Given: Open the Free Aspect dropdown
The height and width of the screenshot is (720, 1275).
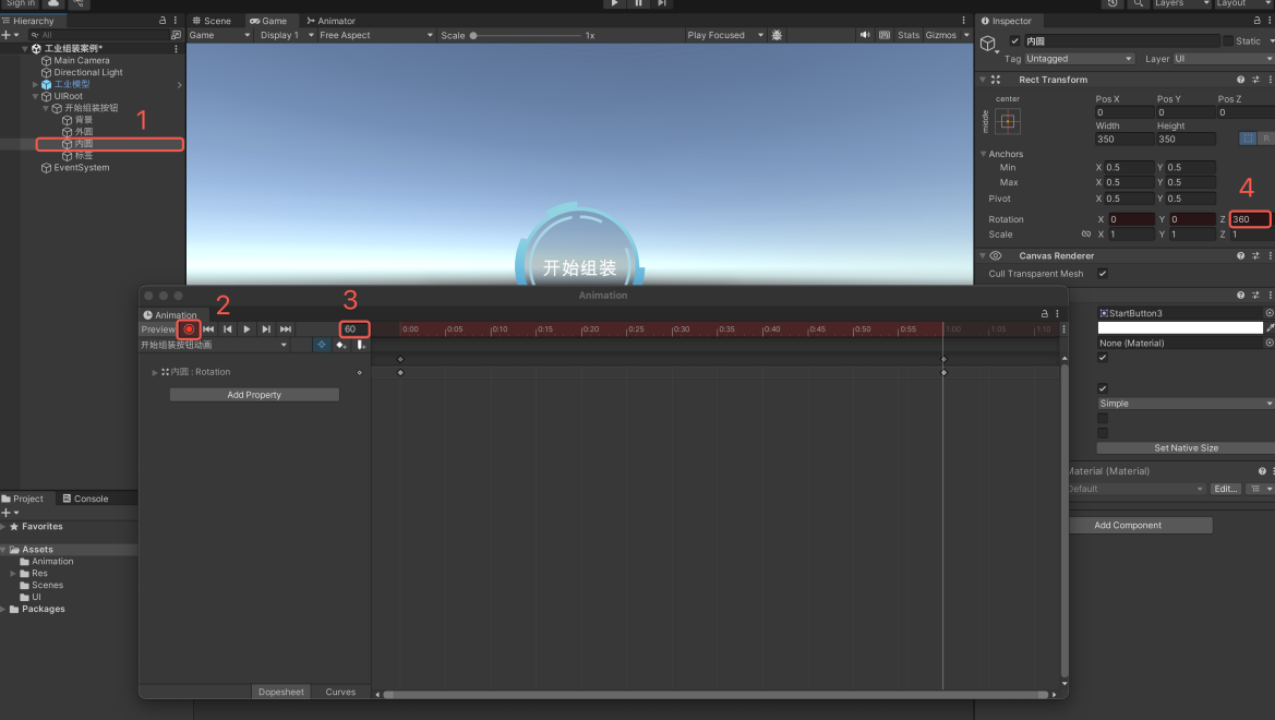Looking at the screenshot, I should click(376, 35).
